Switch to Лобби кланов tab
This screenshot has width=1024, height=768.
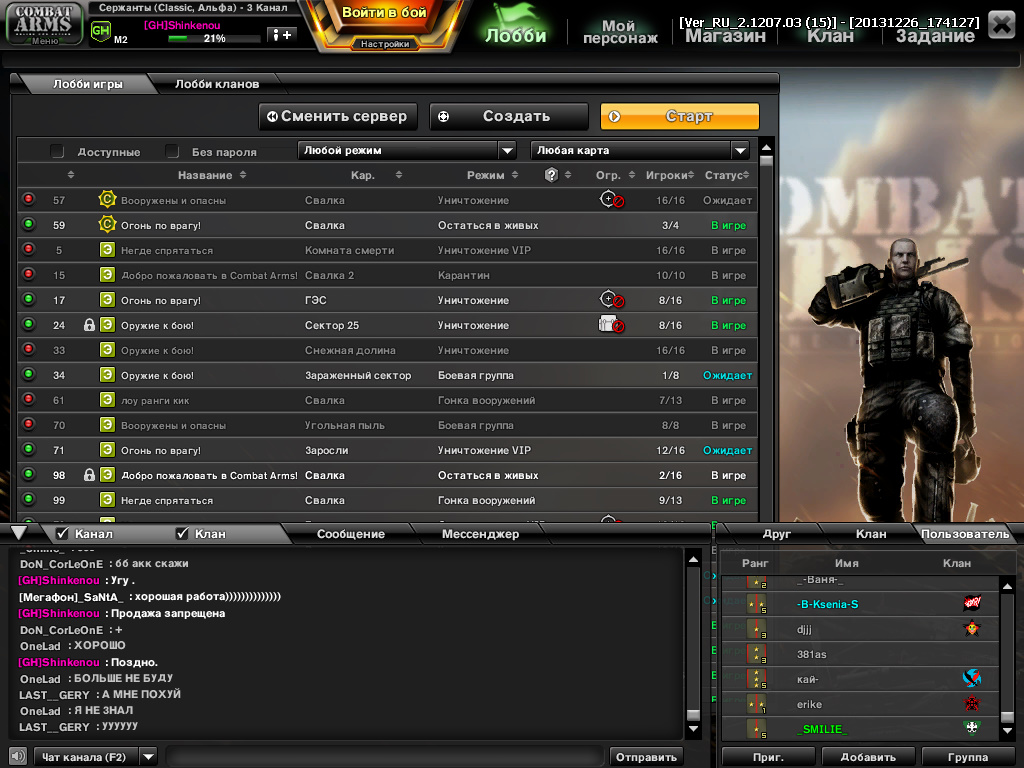coord(217,84)
